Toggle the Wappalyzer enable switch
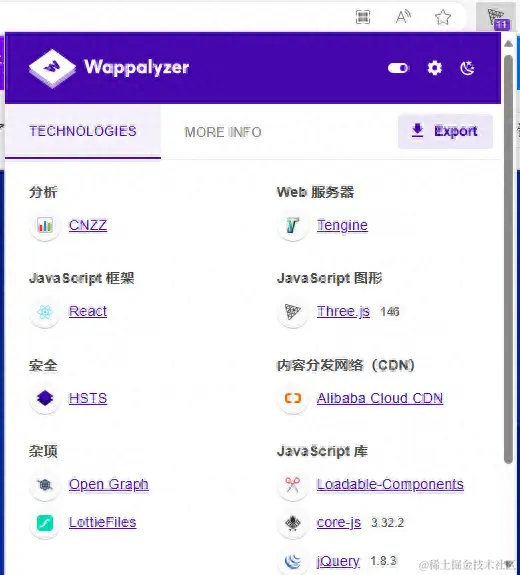 (398, 68)
